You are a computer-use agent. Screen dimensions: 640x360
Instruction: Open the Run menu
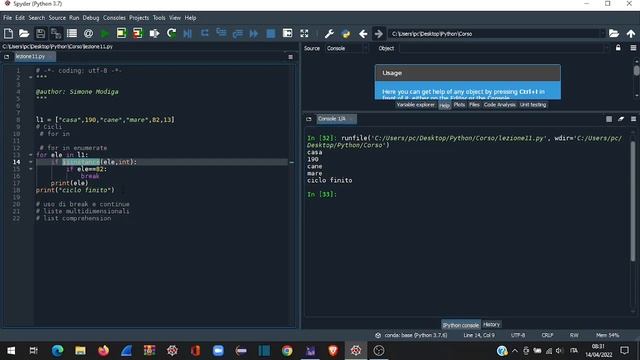pos(74,18)
